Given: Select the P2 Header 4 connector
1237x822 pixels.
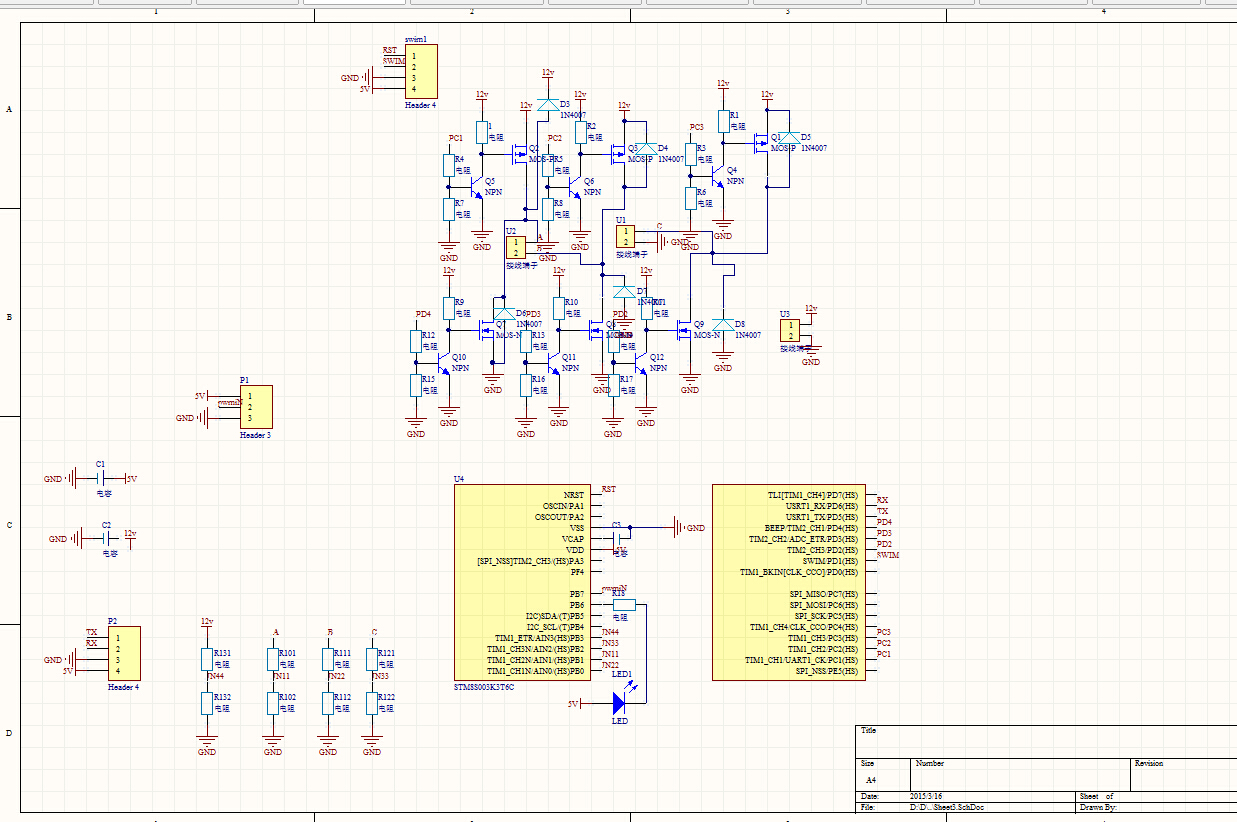Looking at the screenshot, I should [124, 653].
